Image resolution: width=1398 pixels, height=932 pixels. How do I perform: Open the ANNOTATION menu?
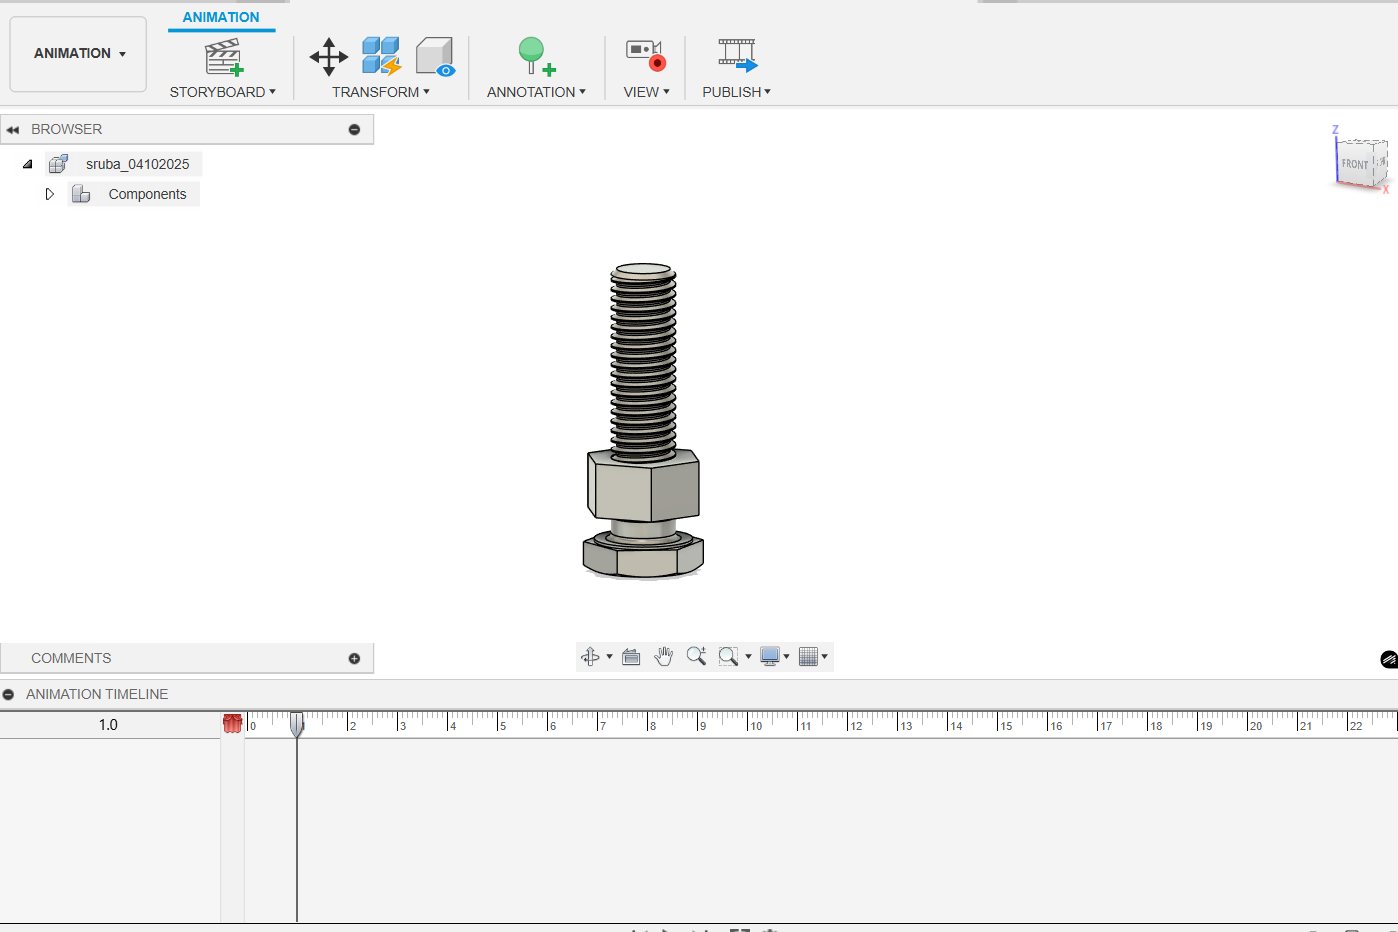(536, 92)
